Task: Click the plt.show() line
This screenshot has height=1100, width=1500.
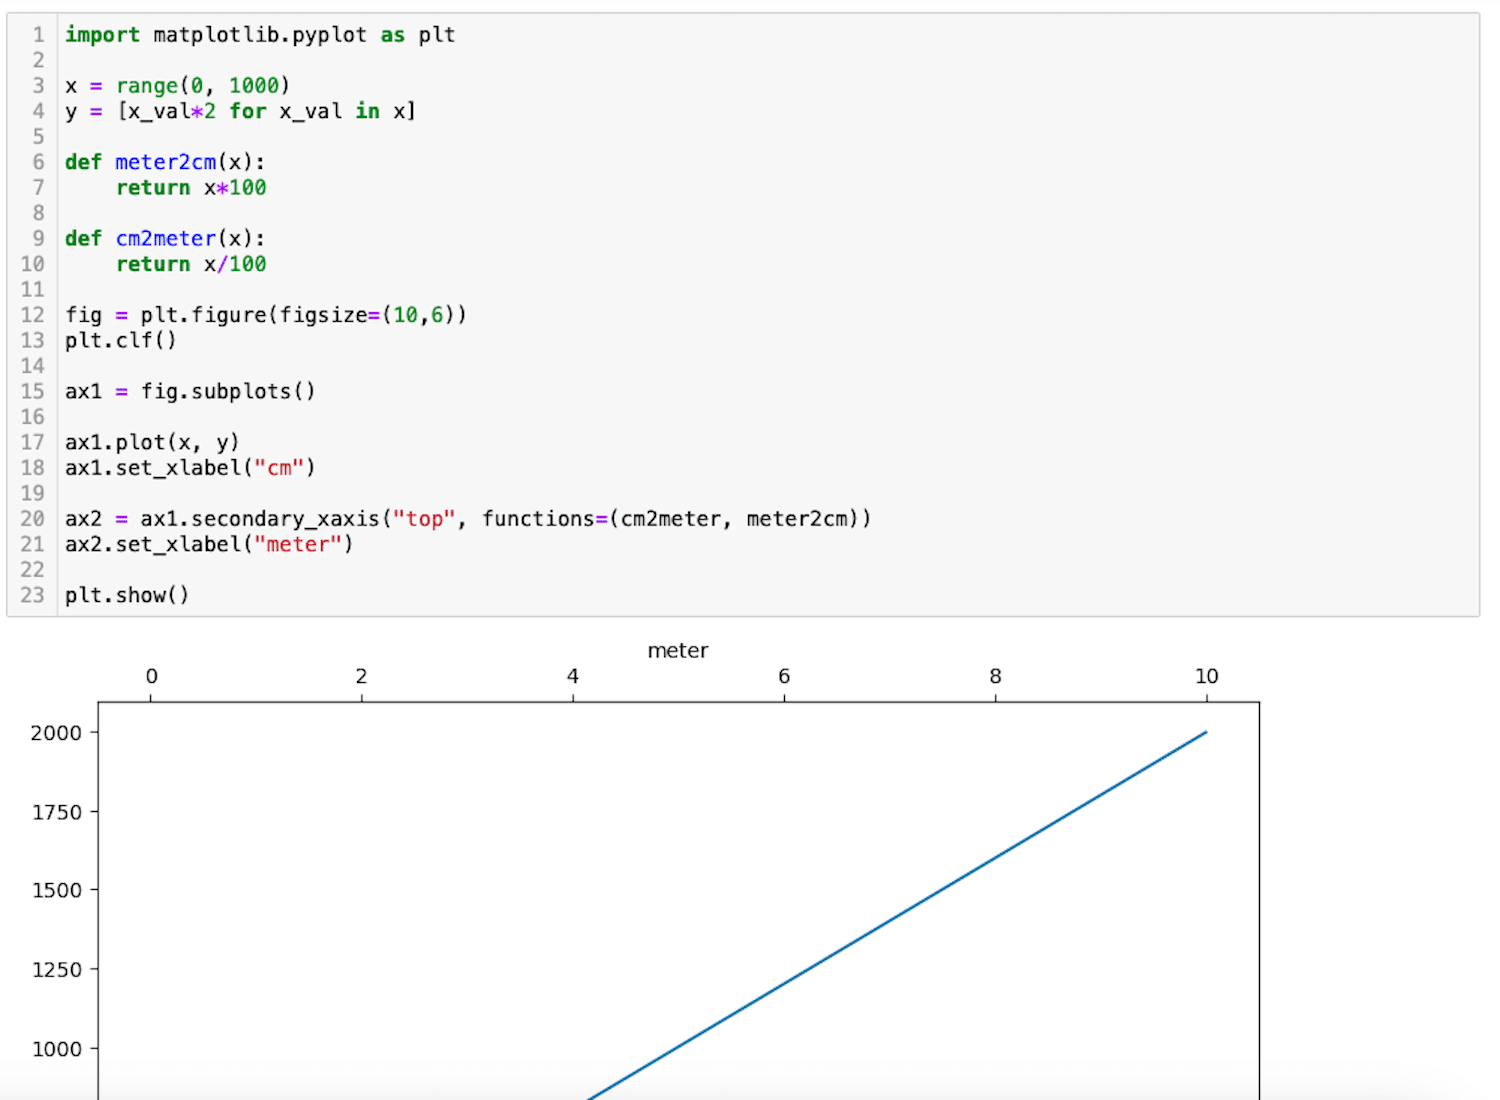Action: [127, 596]
